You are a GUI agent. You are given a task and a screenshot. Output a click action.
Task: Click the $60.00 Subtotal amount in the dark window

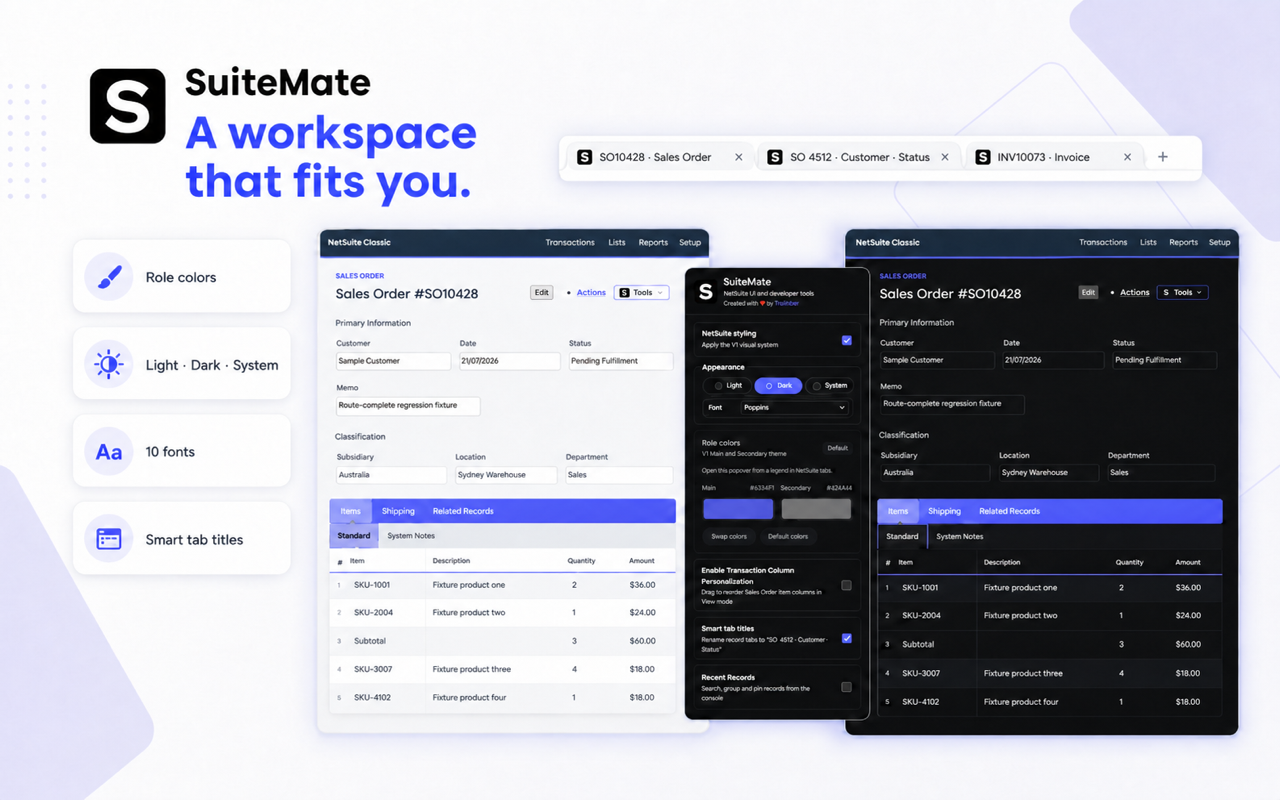(1188, 645)
